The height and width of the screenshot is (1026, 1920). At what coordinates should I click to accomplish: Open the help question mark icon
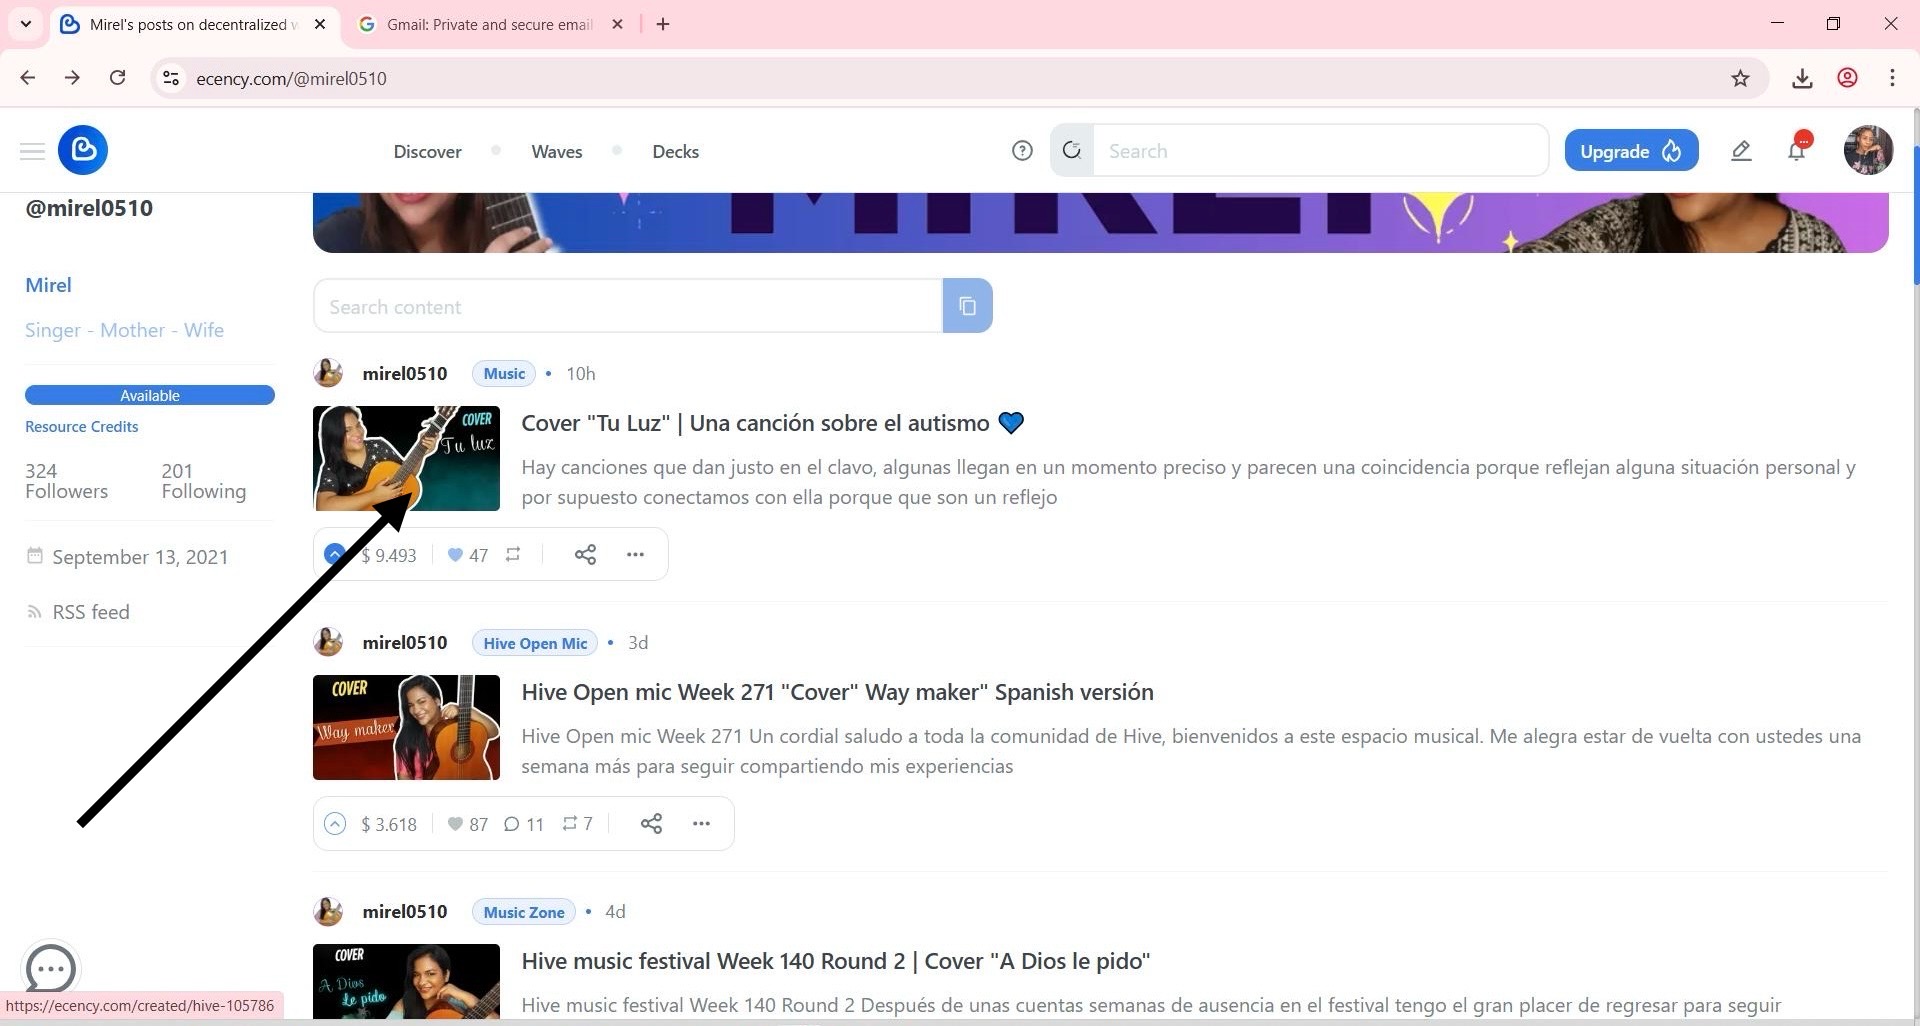pos(1022,151)
